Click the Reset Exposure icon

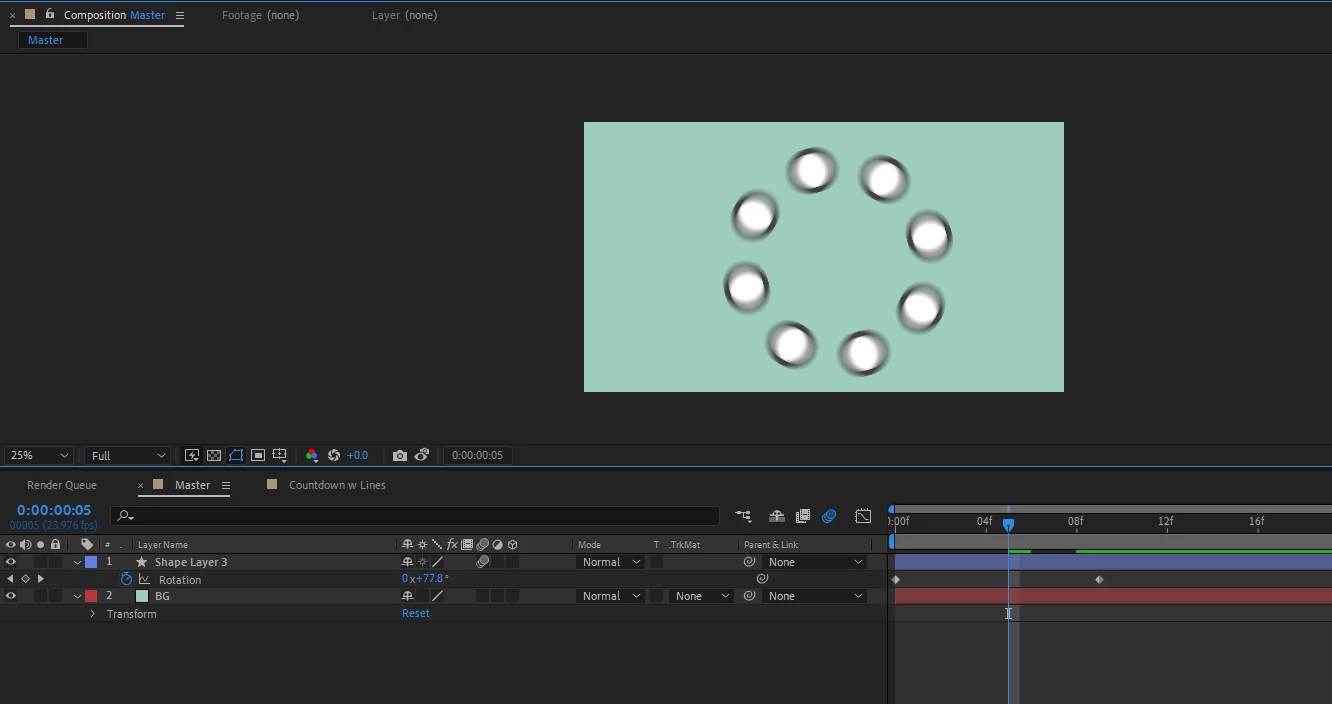click(334, 455)
